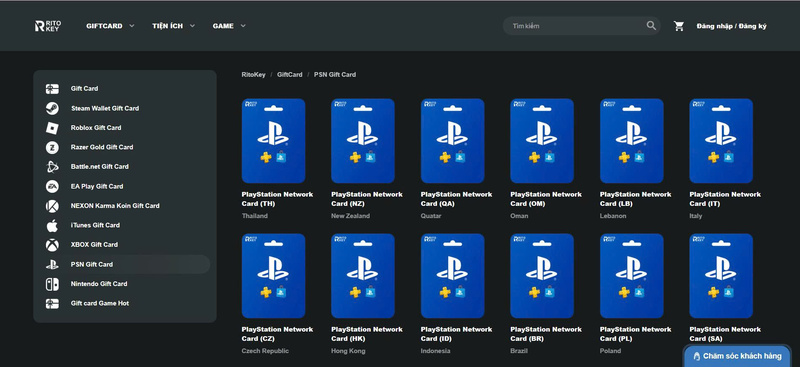This screenshot has height=367, width=800.
Task: Click the Steam Wallet sidebar icon
Action: point(52,108)
